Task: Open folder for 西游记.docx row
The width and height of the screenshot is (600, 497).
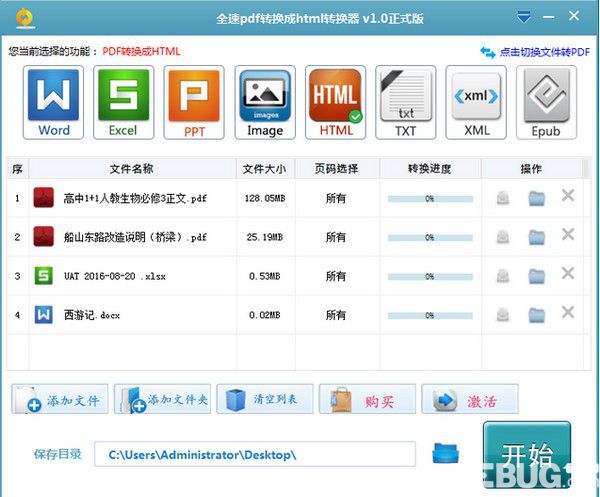Action: click(536, 315)
